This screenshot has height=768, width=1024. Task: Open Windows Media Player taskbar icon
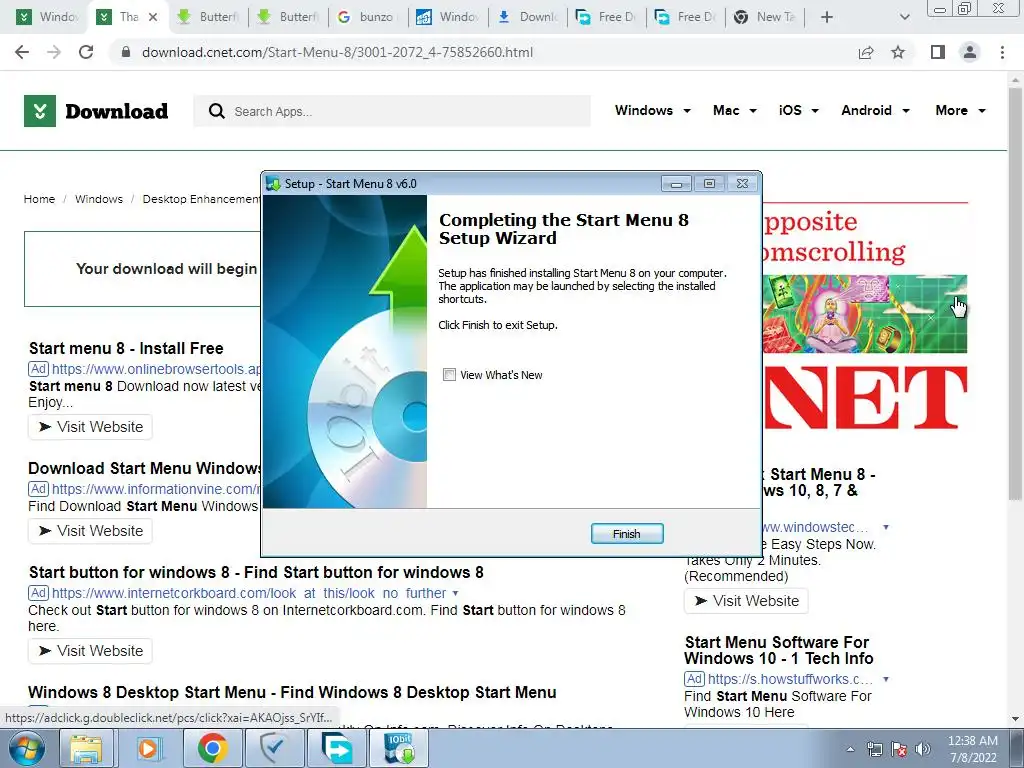tap(148, 748)
